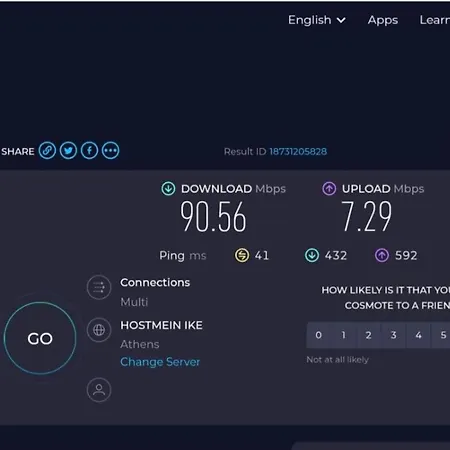The width and height of the screenshot is (450, 450).
Task: Open the Result ID 18731205828 link
Action: [x=298, y=152]
